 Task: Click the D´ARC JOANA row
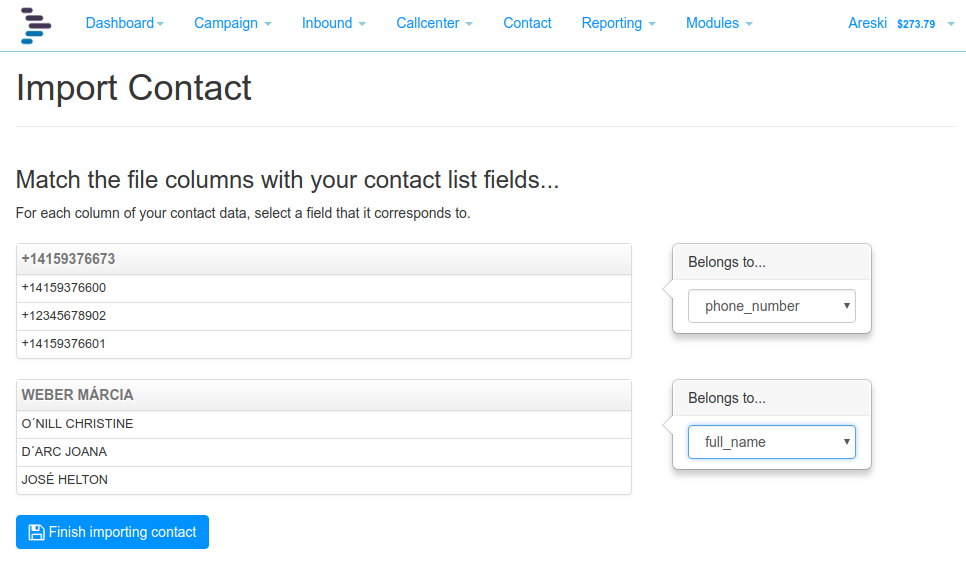(x=323, y=452)
